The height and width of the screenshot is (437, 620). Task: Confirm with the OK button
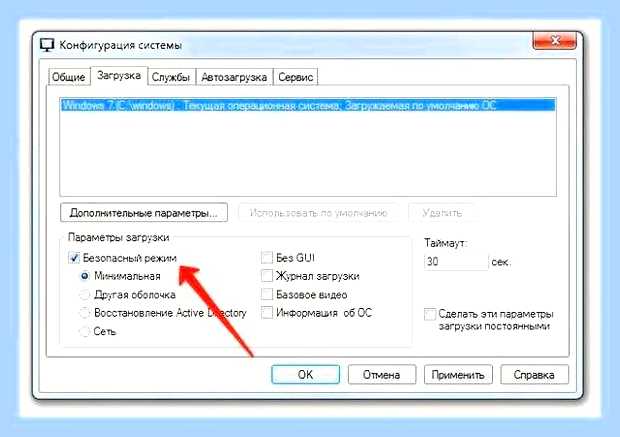click(x=305, y=375)
